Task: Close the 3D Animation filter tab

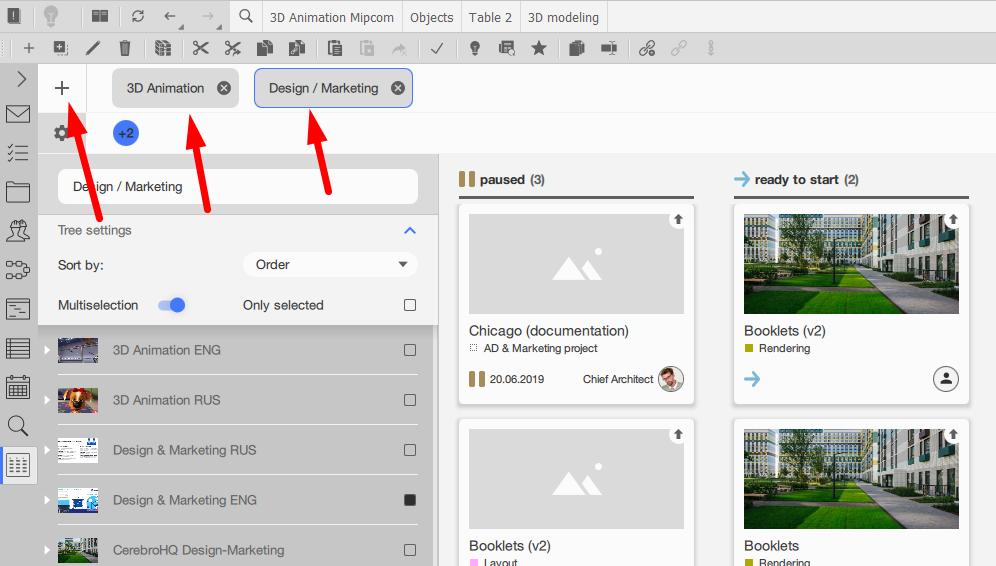Action: (224, 88)
